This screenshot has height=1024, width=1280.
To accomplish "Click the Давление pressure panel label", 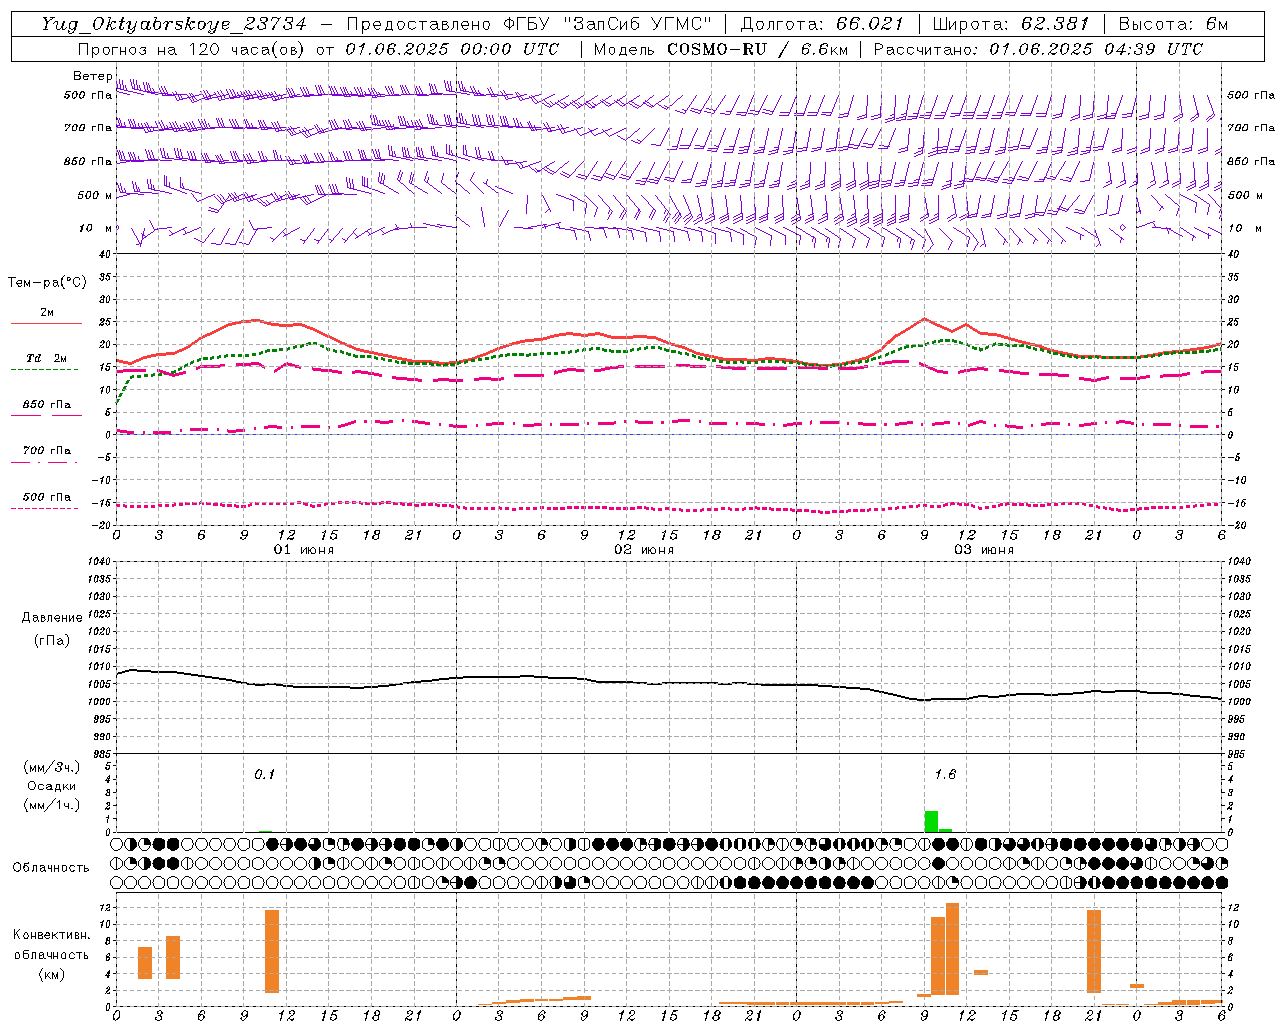I will [52, 618].
